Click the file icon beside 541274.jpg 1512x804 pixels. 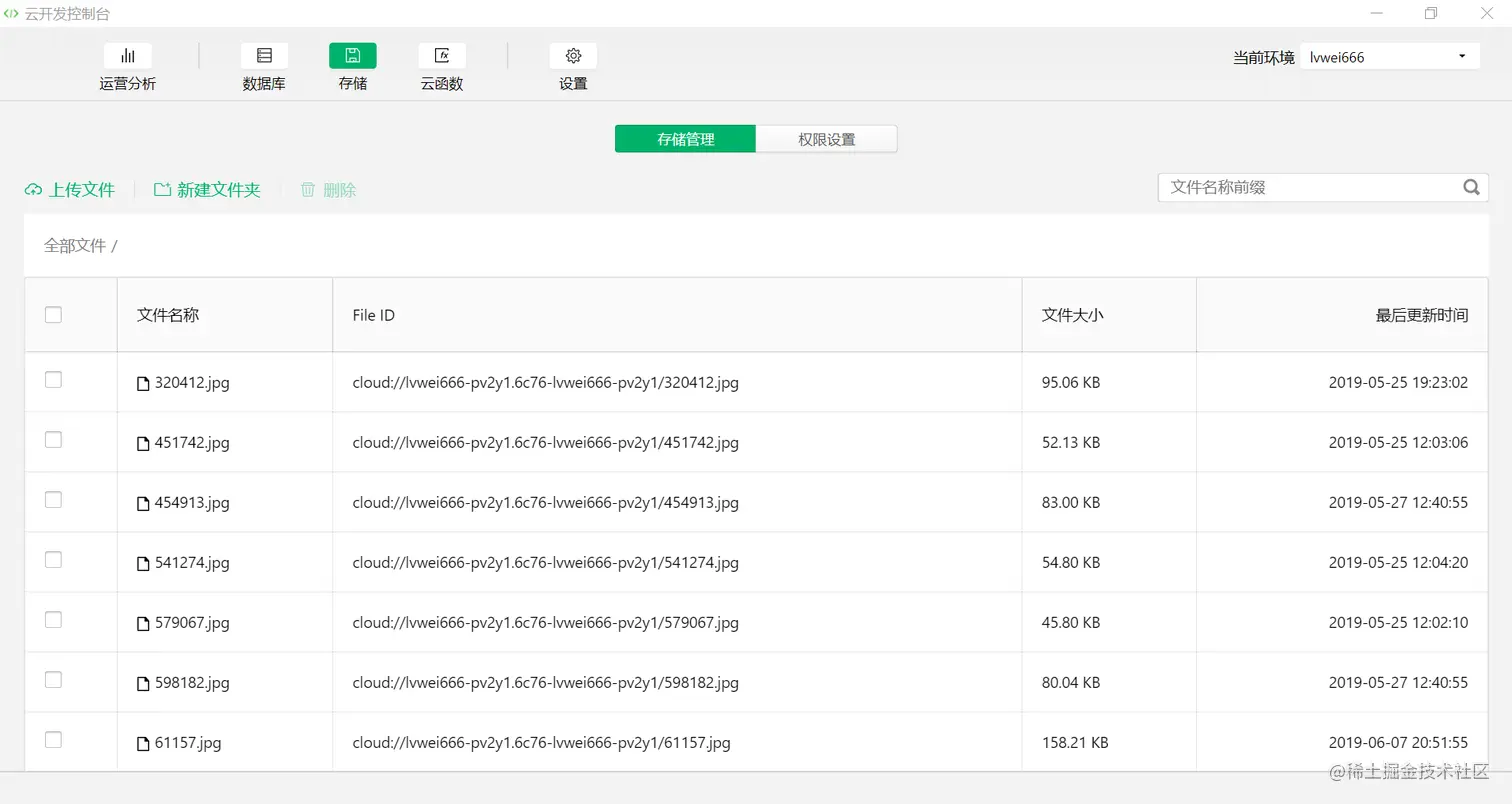point(143,563)
